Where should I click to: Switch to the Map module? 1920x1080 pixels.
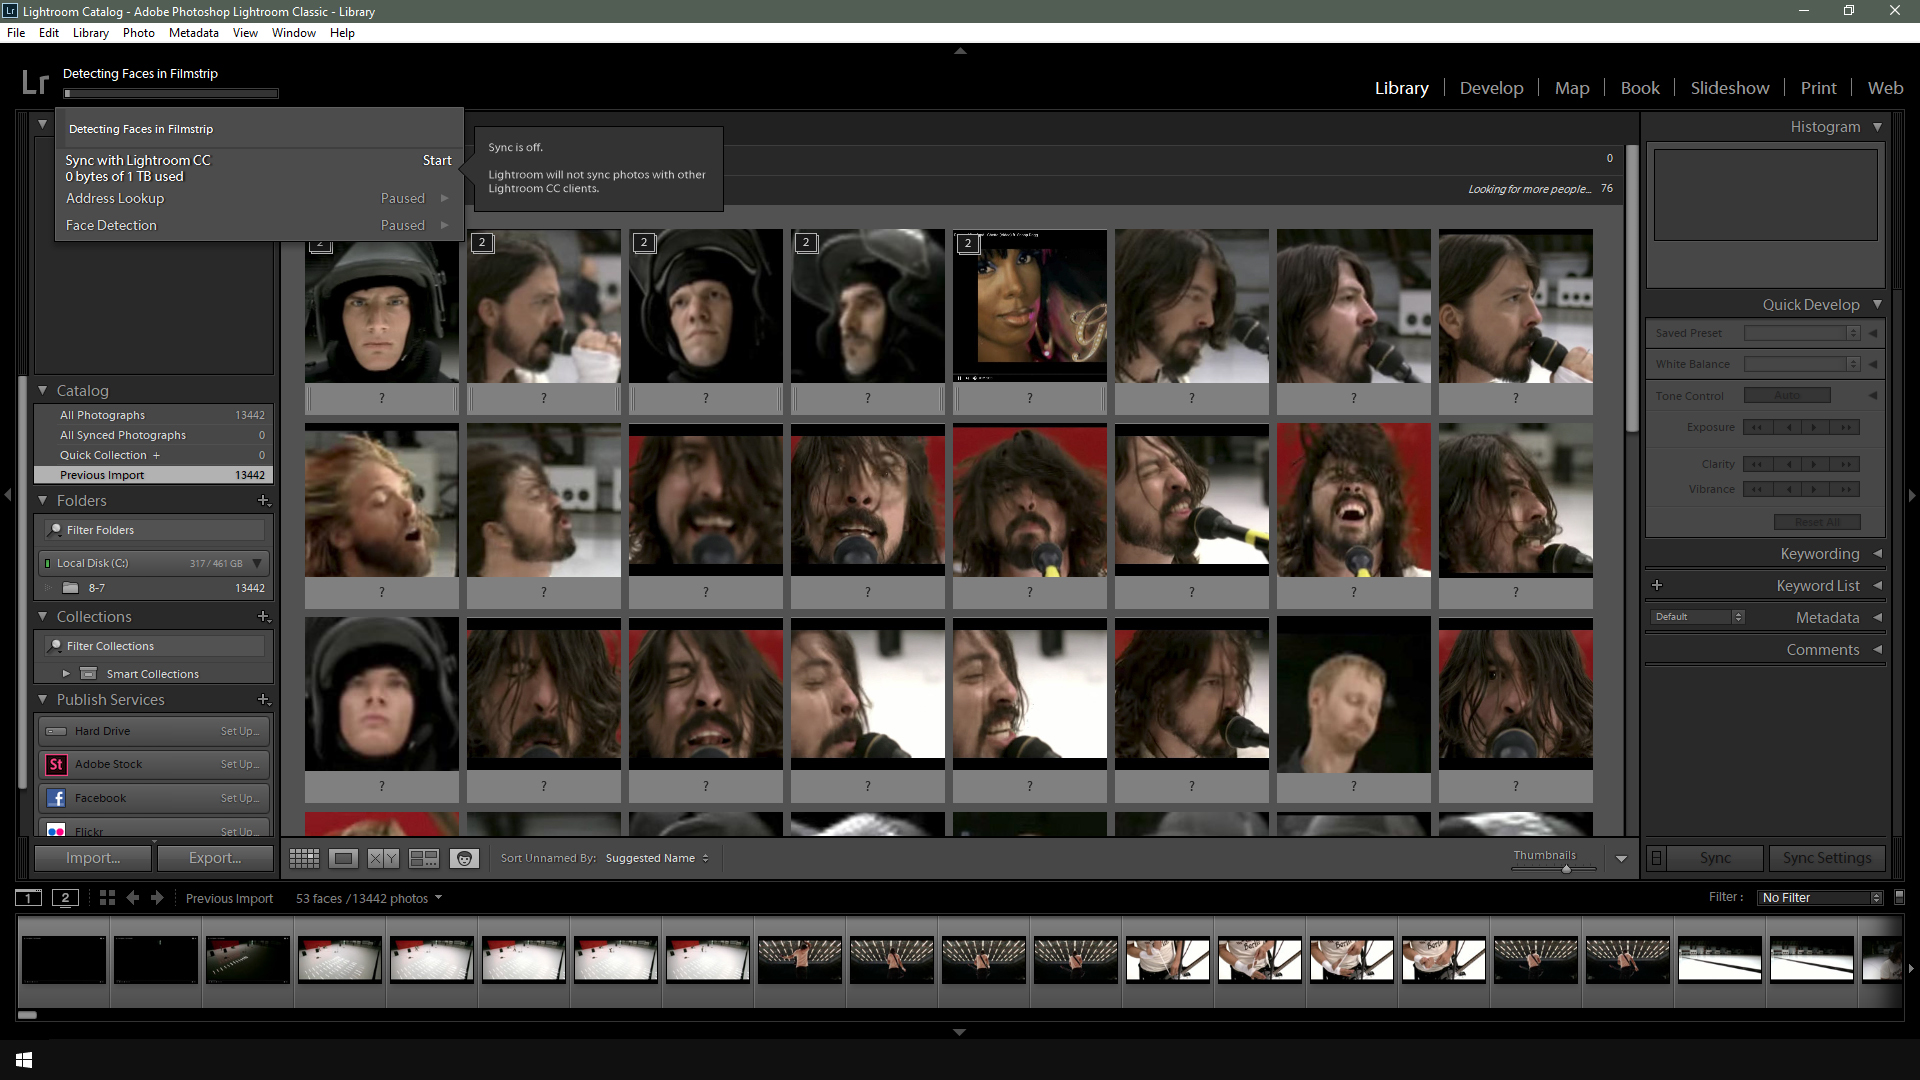coord(1572,88)
